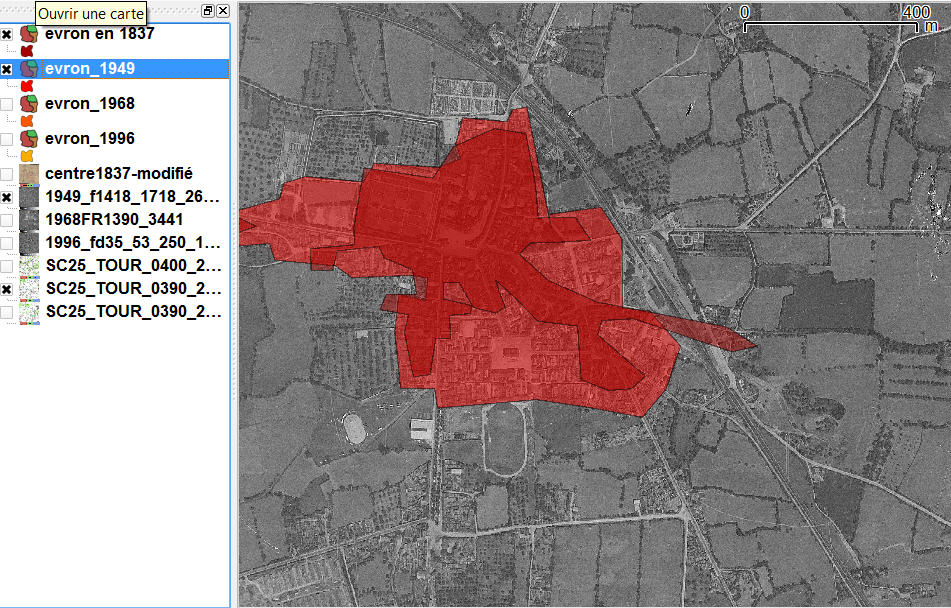The image size is (951, 608).
Task: Select the SC25_TOUR_0400_2… layer name
Action: pos(133,266)
